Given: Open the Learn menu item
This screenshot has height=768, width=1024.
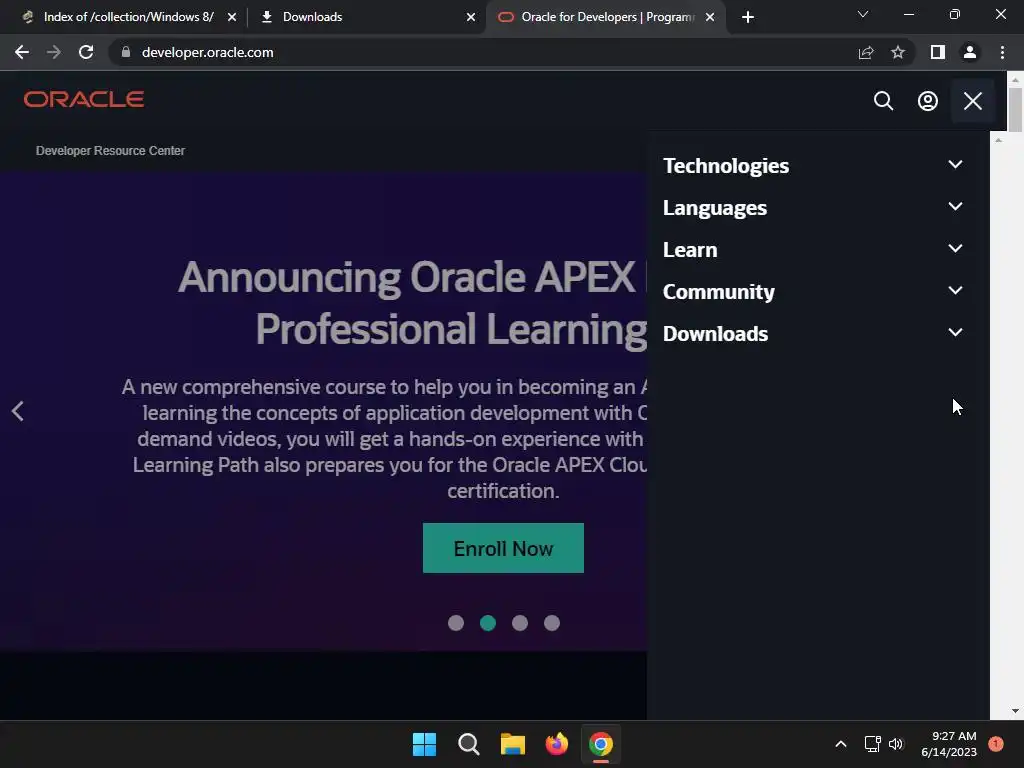Looking at the screenshot, I should click(x=690, y=249).
